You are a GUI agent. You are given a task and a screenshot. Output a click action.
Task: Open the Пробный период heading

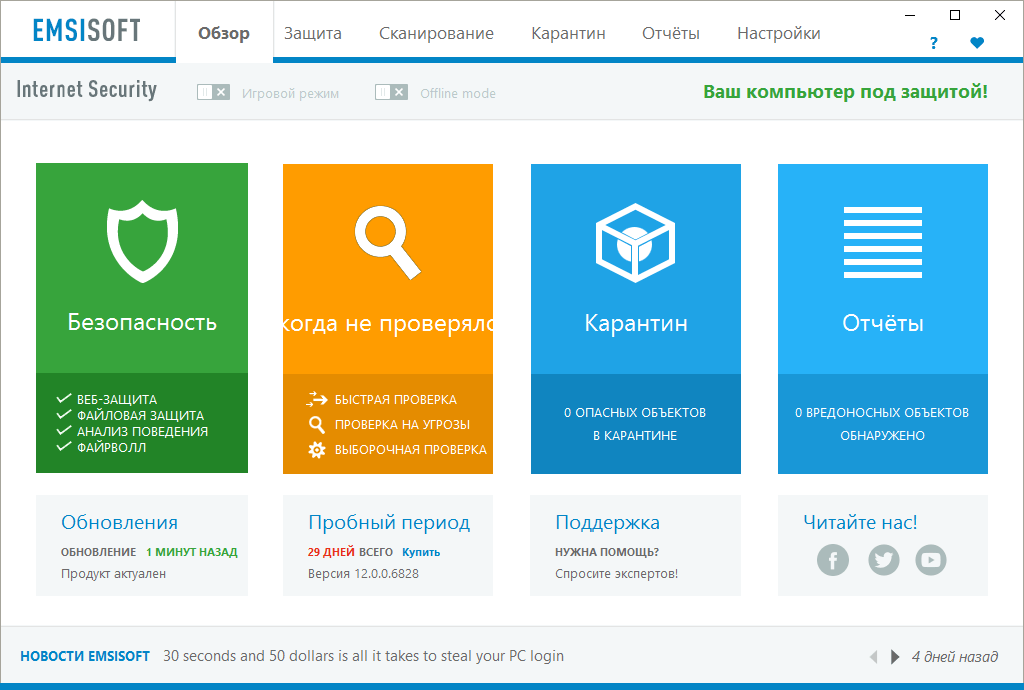click(x=389, y=522)
